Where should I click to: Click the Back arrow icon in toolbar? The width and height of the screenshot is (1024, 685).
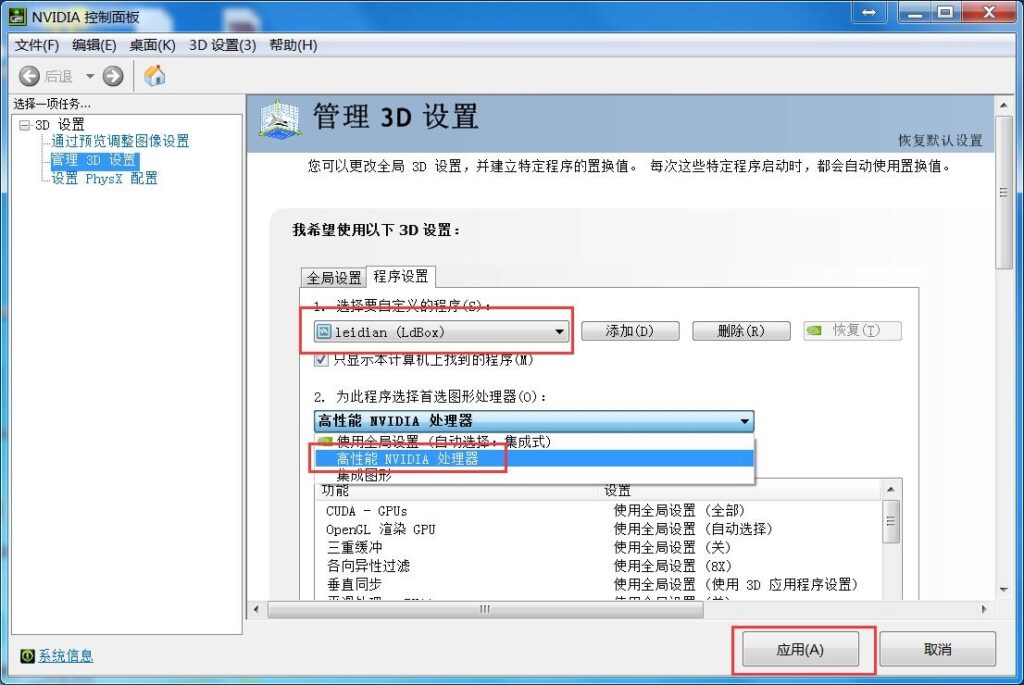tap(29, 76)
